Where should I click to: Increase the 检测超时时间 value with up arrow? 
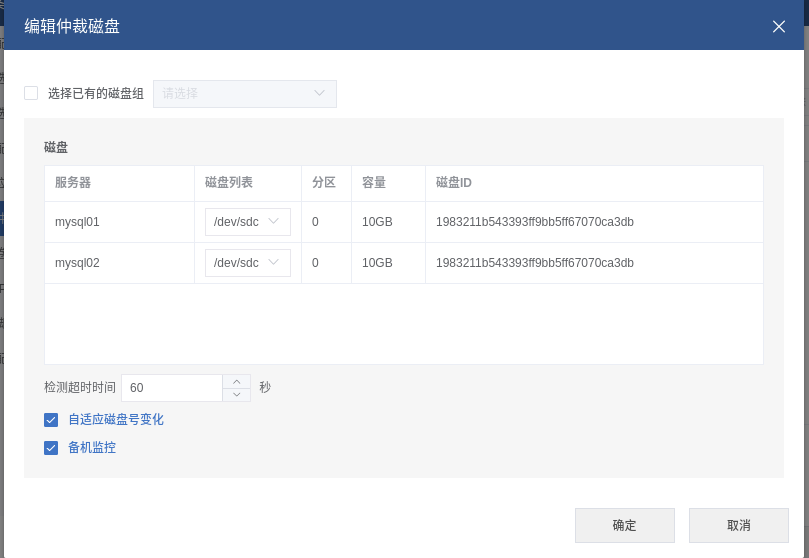236,381
